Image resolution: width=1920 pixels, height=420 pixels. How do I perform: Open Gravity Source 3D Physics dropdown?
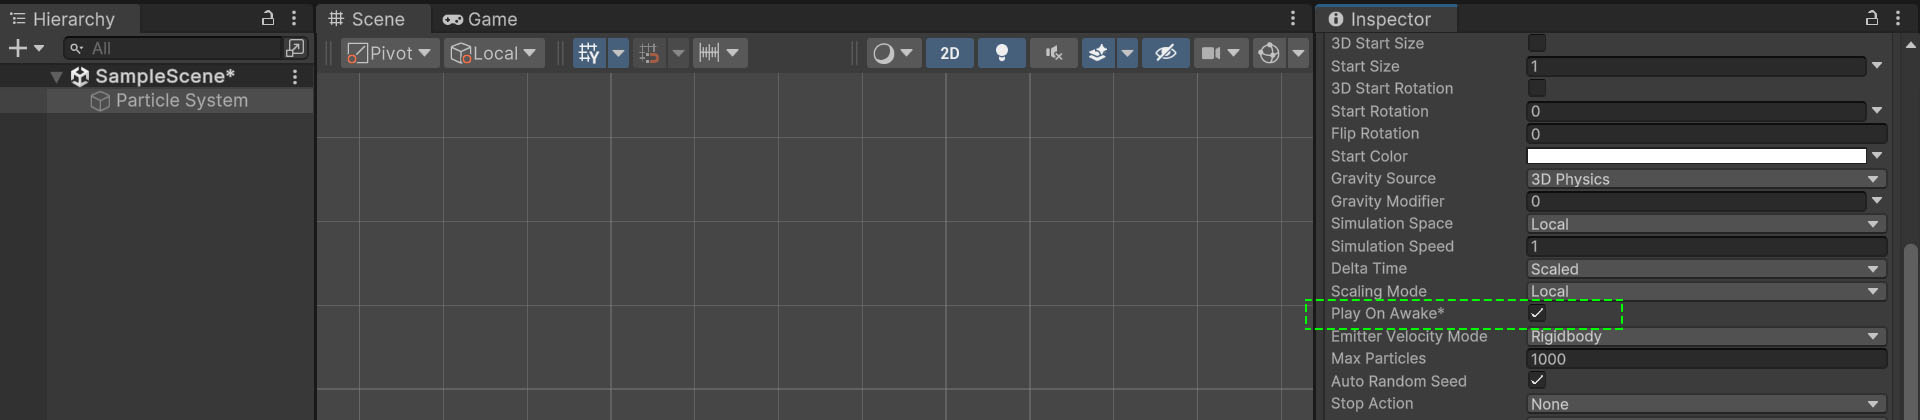pyautogui.click(x=1706, y=179)
